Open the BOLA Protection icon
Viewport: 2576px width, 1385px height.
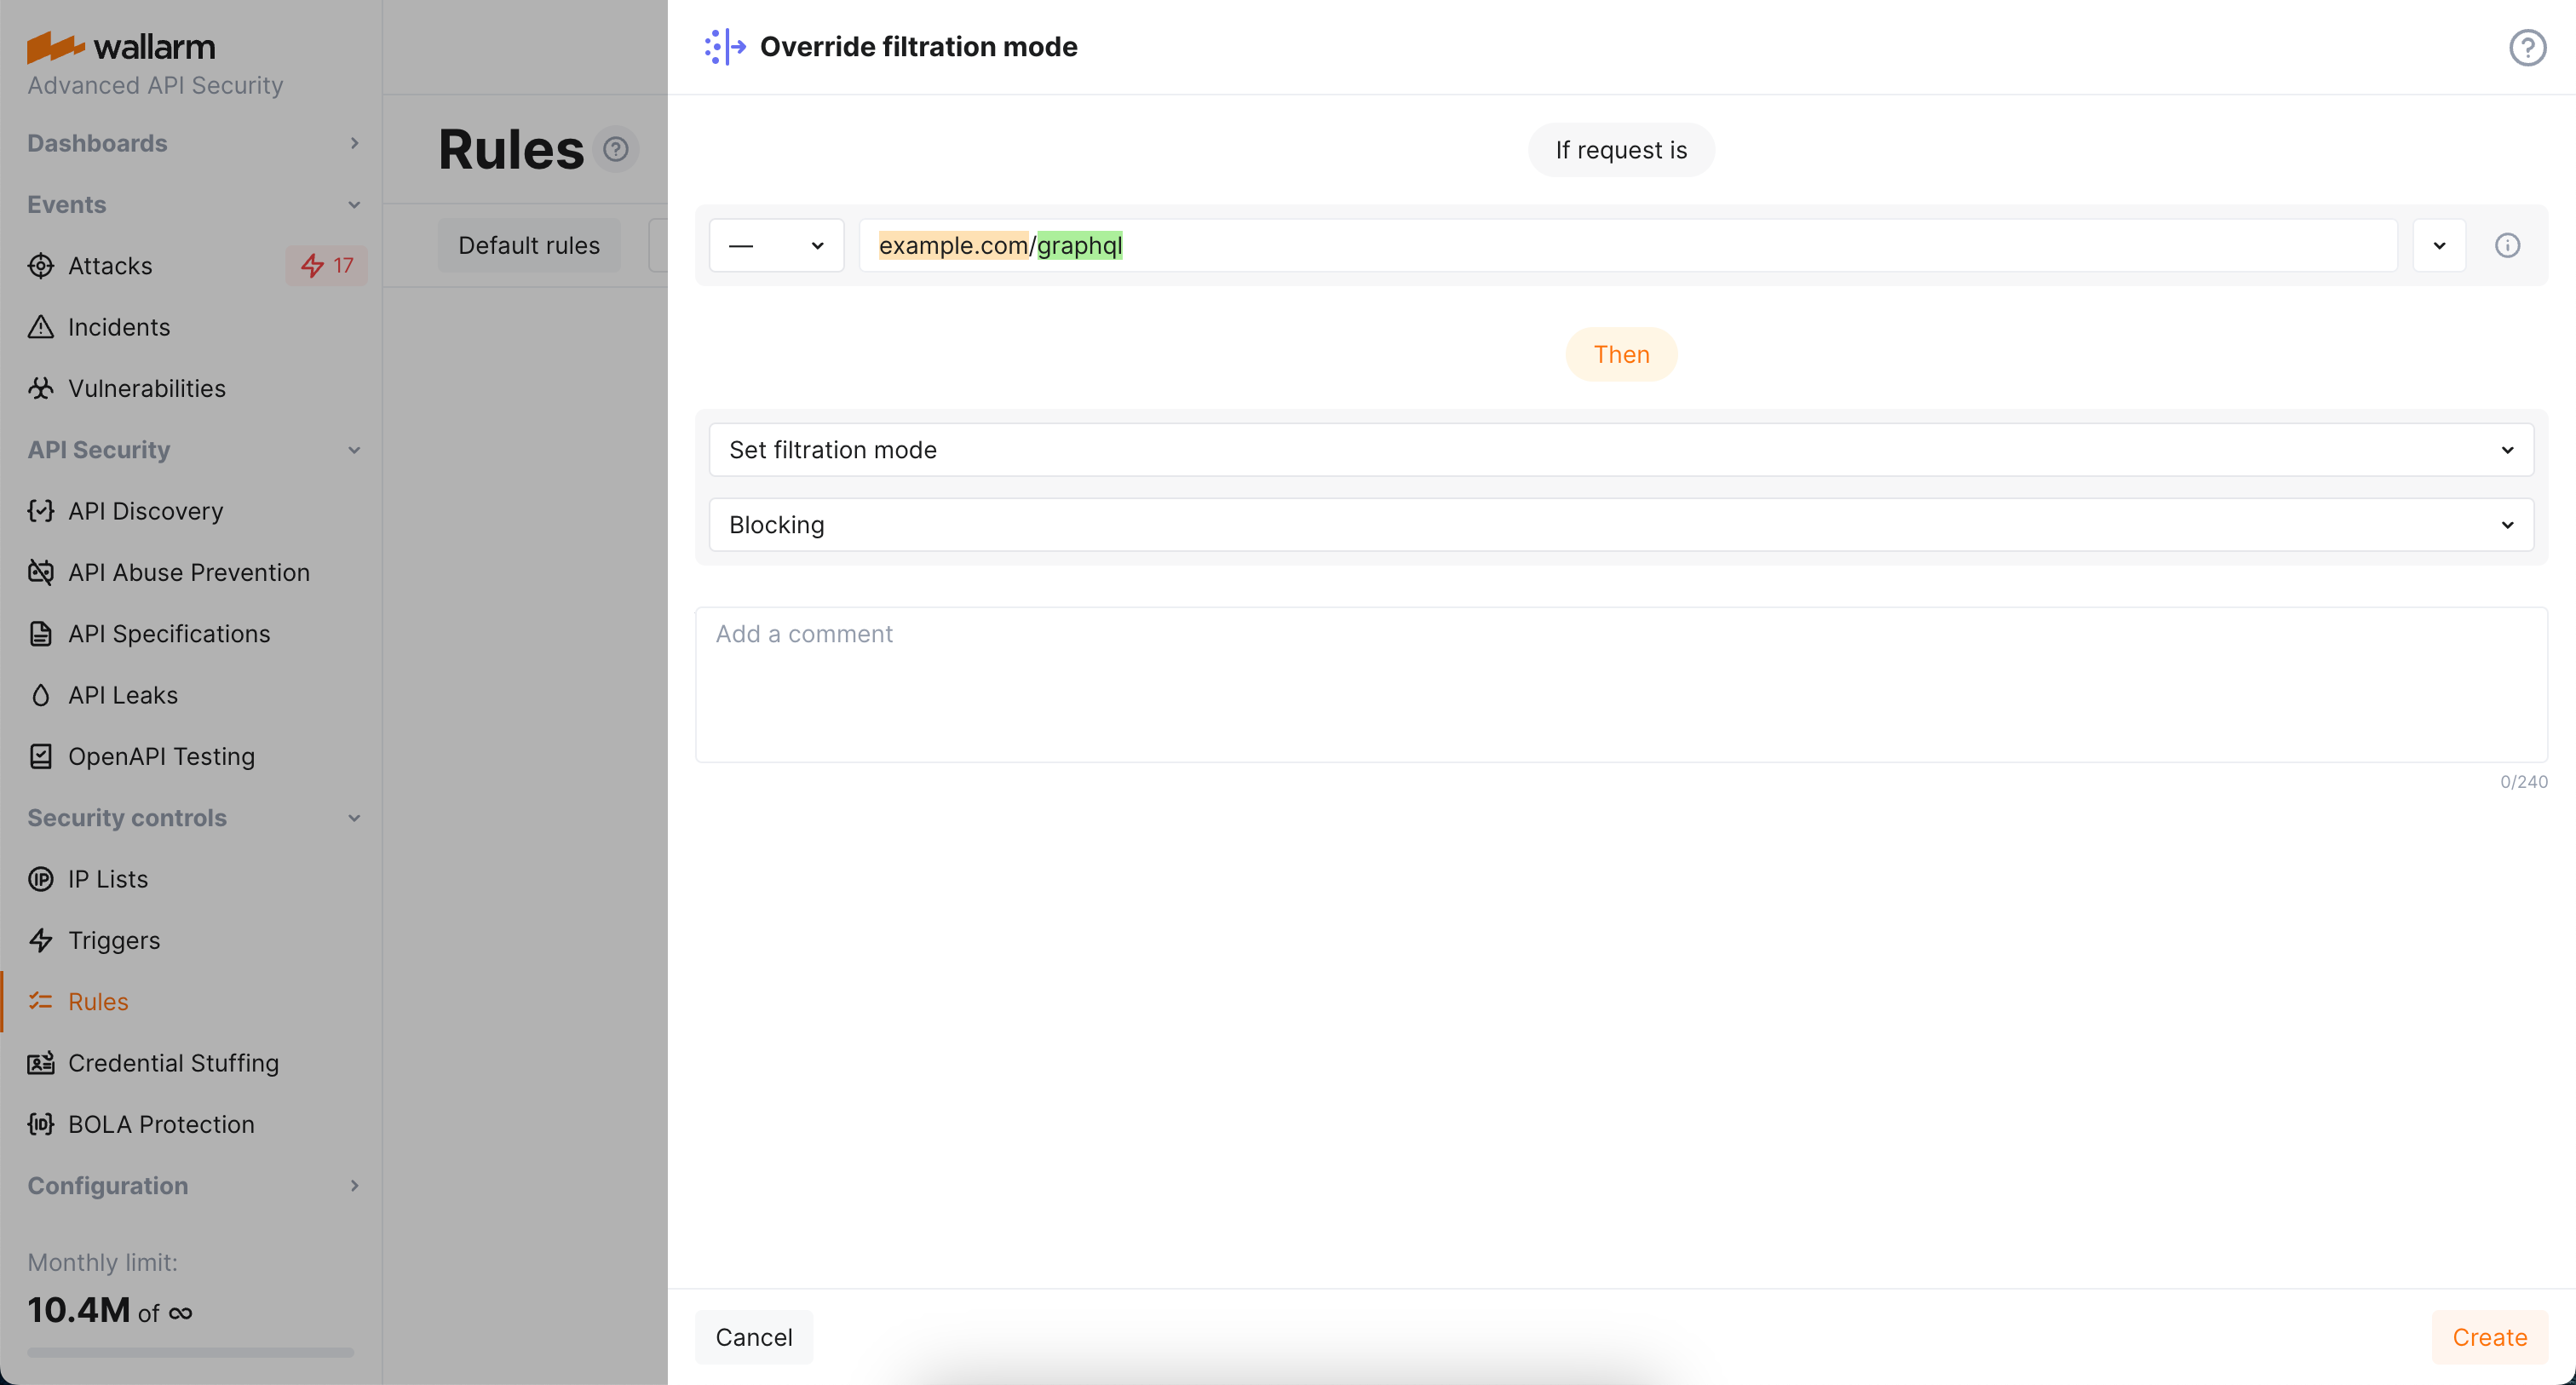tap(40, 1124)
